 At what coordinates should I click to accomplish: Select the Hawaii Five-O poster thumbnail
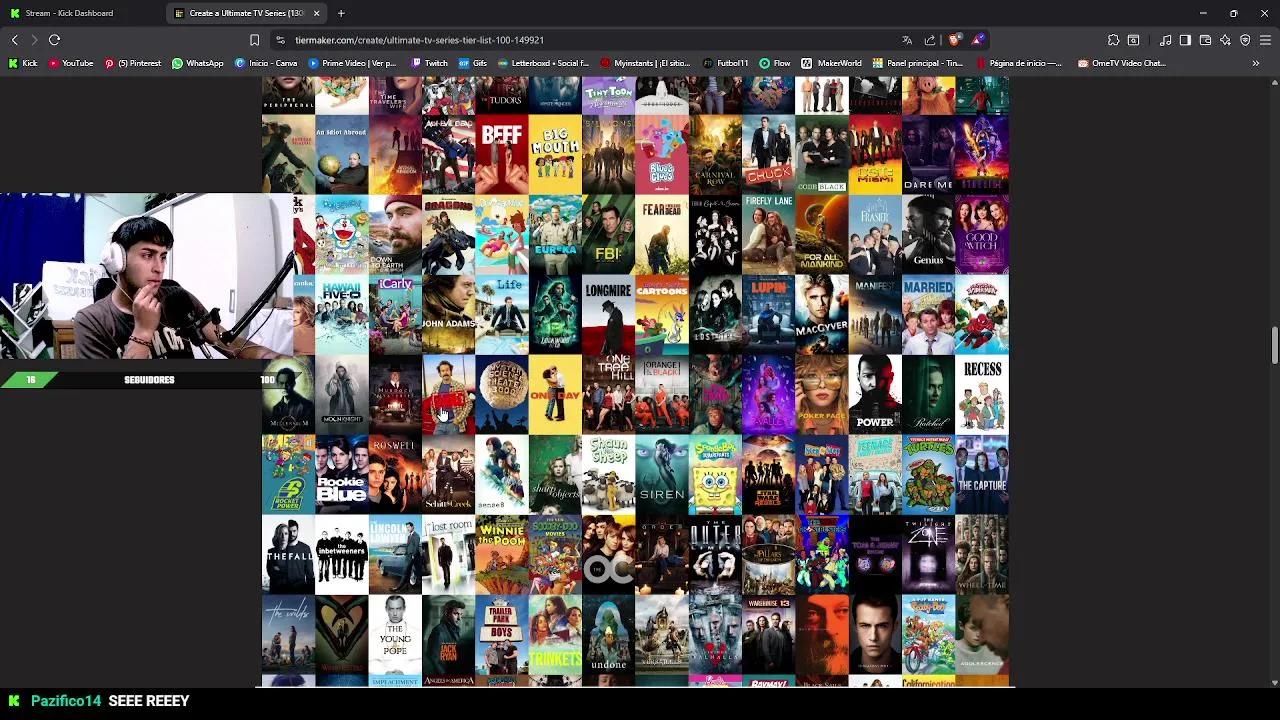point(342,315)
